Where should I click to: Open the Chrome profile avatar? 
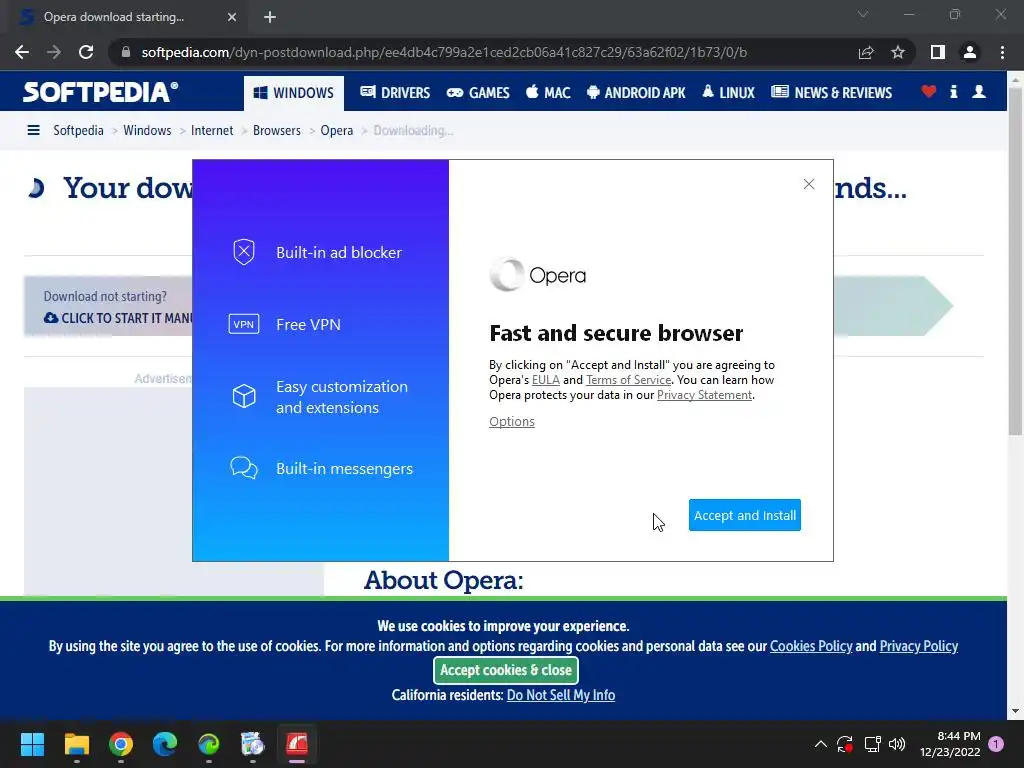coord(970,52)
